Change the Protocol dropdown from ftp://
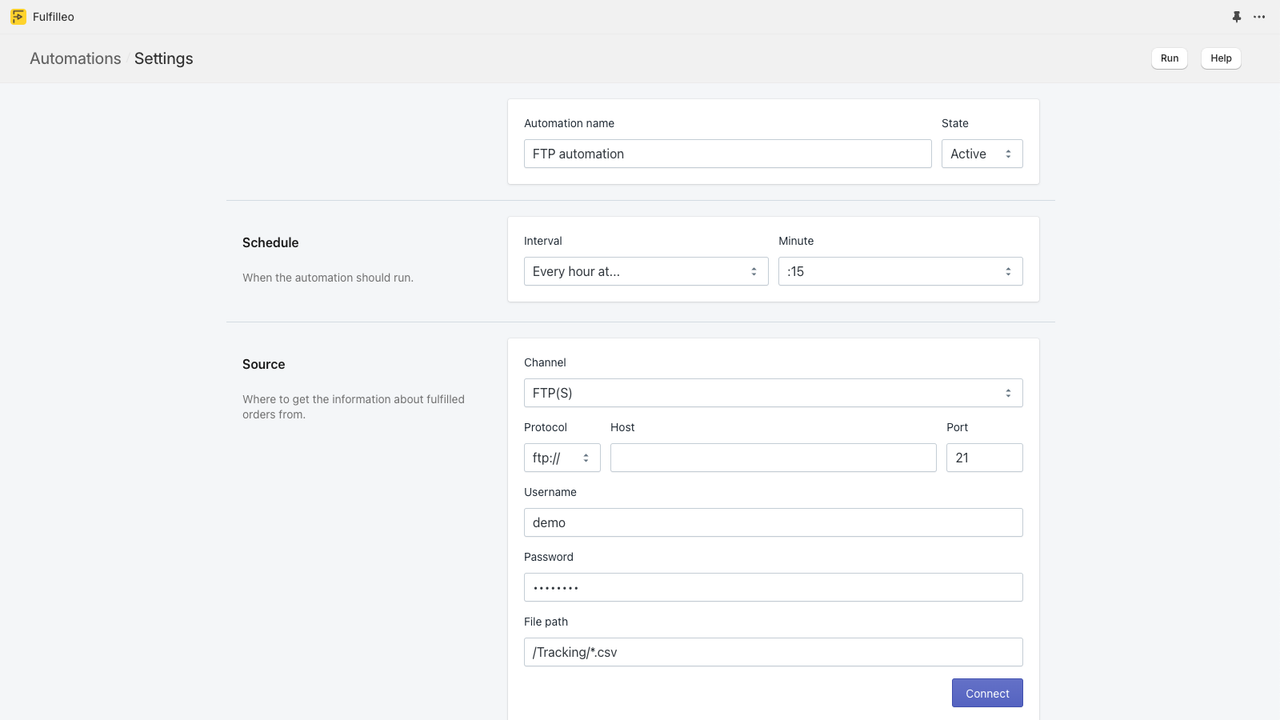Image resolution: width=1280 pixels, height=720 pixels. coord(562,457)
